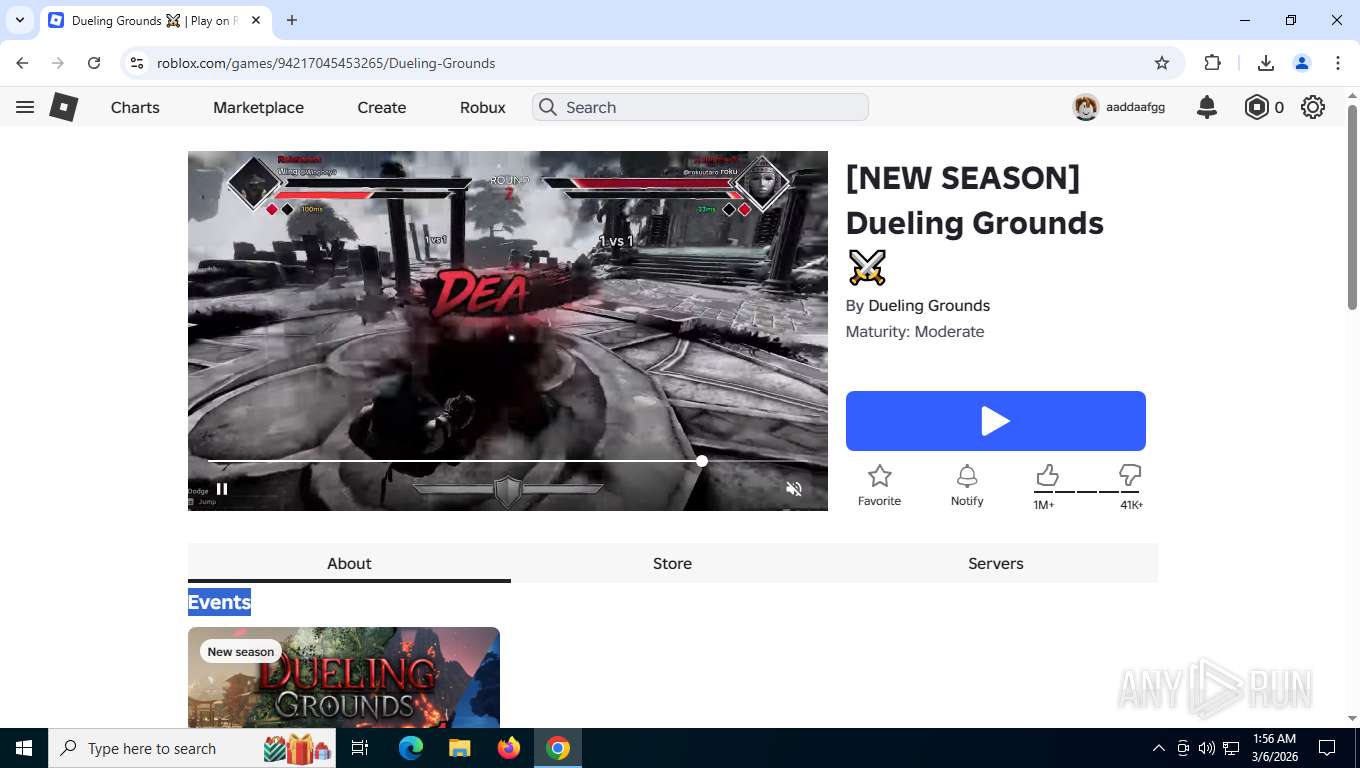Show hidden system tray icons

click(1159, 748)
